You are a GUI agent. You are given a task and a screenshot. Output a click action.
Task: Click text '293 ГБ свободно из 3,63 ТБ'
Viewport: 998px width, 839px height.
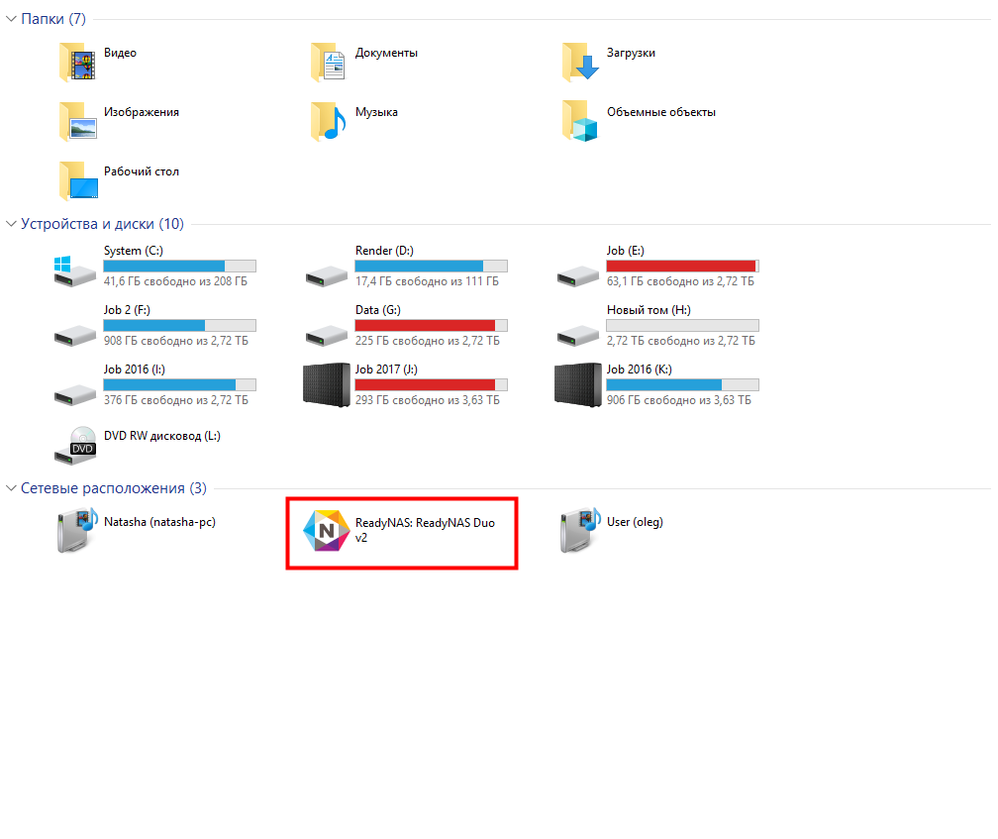pos(428,400)
